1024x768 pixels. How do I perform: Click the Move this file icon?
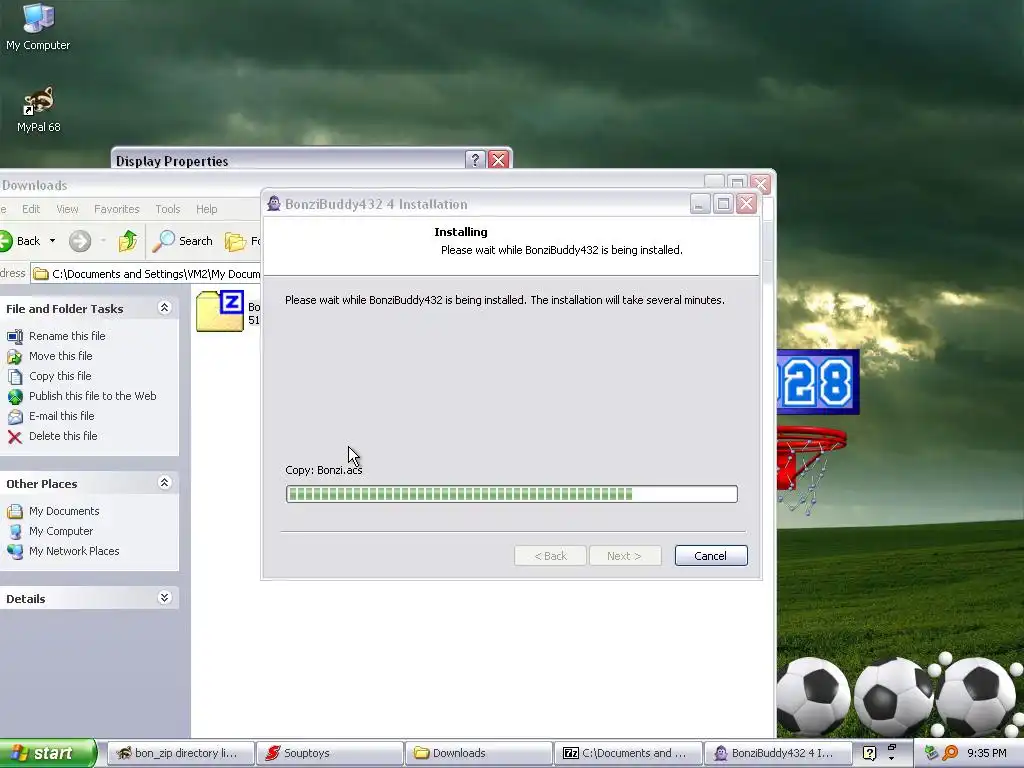(x=15, y=357)
